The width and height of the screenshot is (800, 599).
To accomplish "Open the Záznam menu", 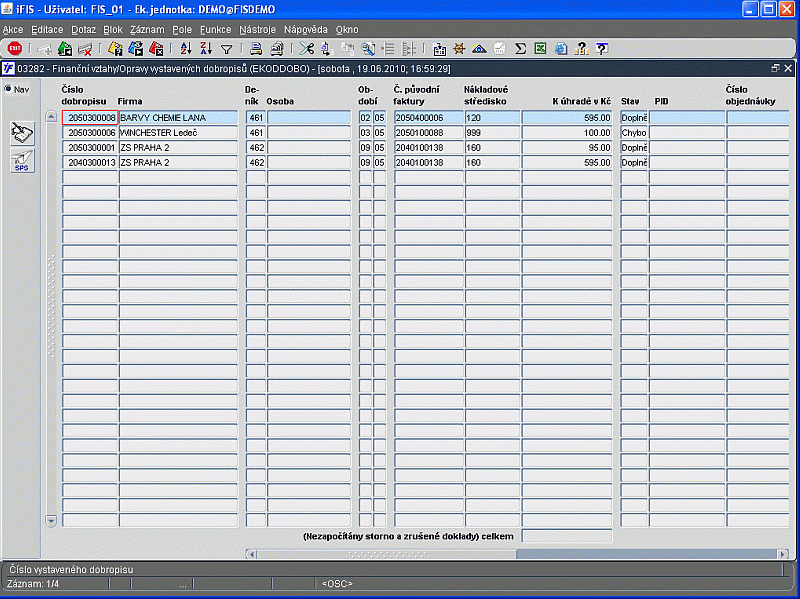I will point(147,30).
